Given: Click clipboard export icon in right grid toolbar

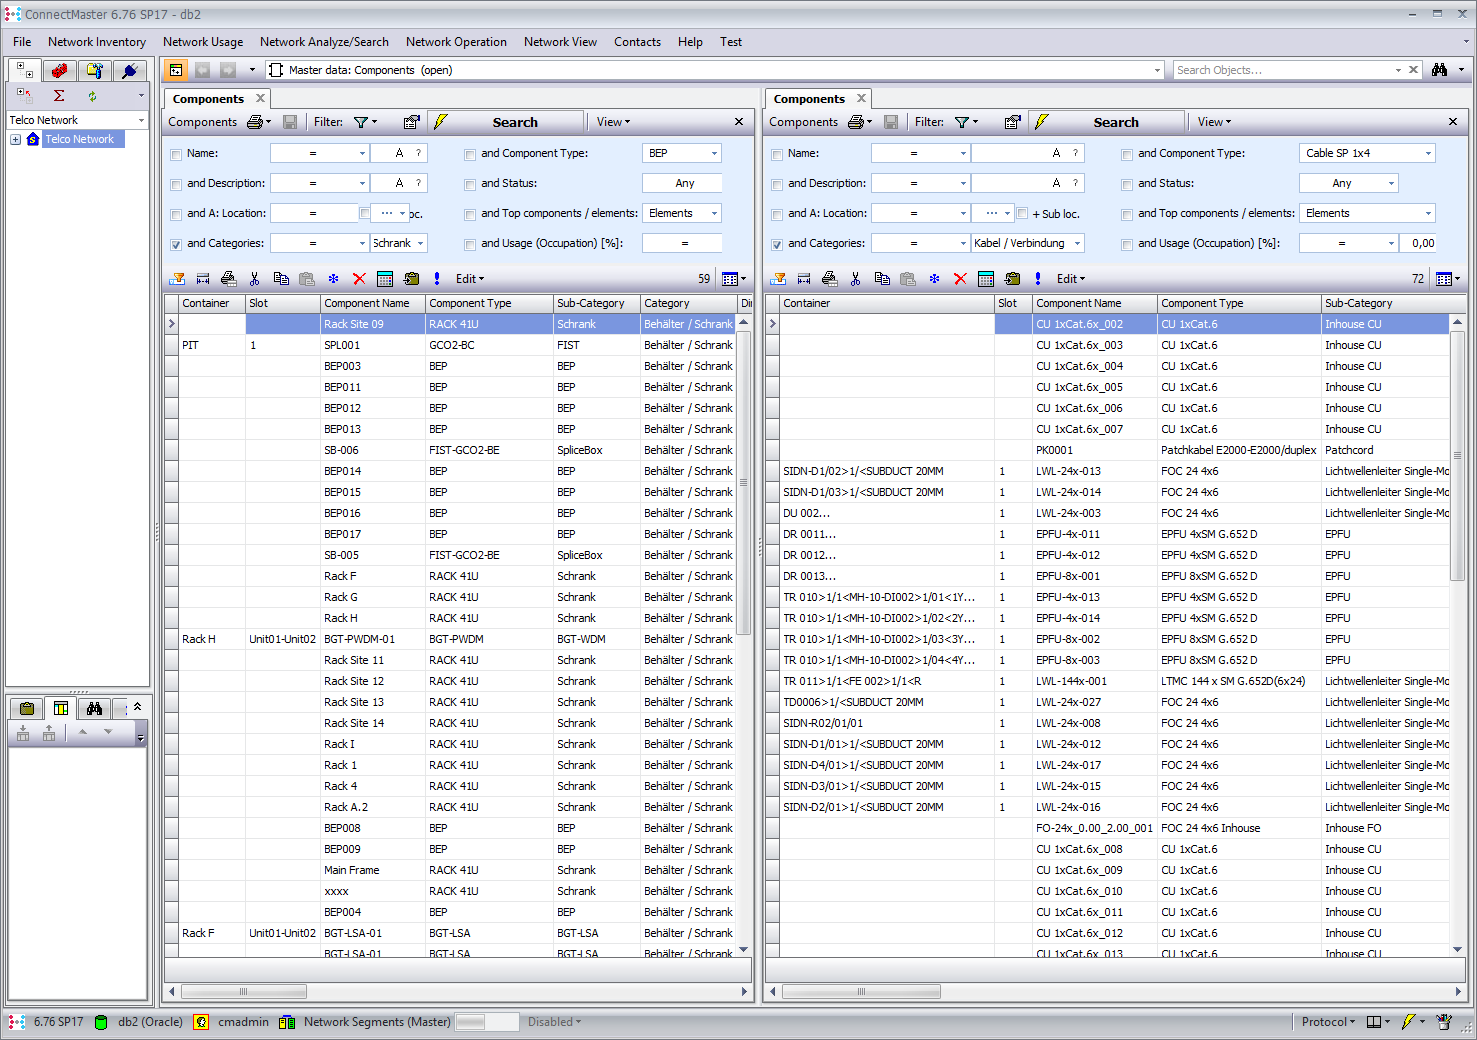Looking at the screenshot, I should 1012,279.
